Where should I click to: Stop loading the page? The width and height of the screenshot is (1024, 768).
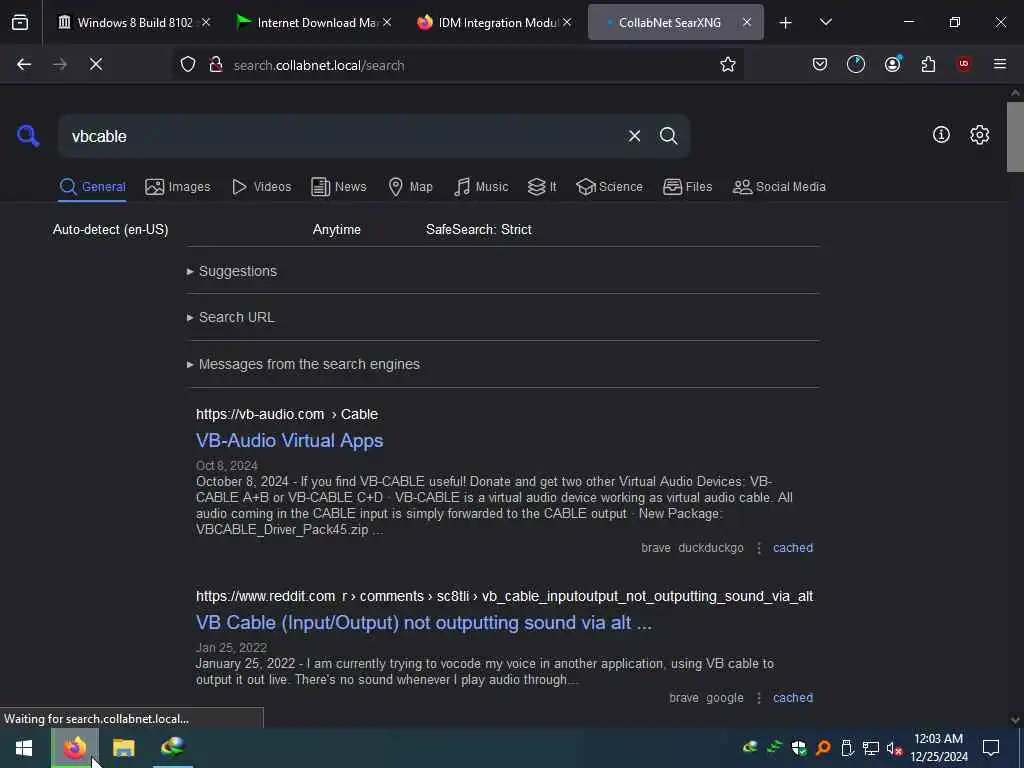click(x=96, y=64)
